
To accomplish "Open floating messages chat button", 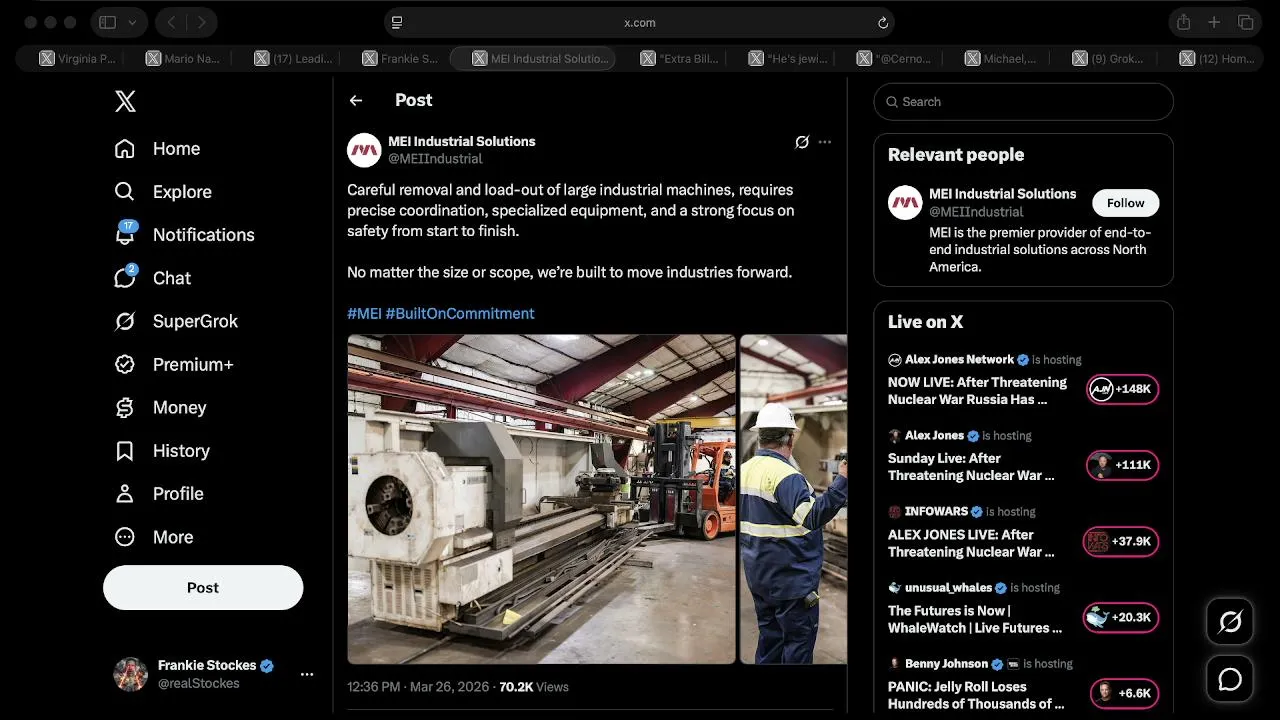I will [x=1230, y=680].
